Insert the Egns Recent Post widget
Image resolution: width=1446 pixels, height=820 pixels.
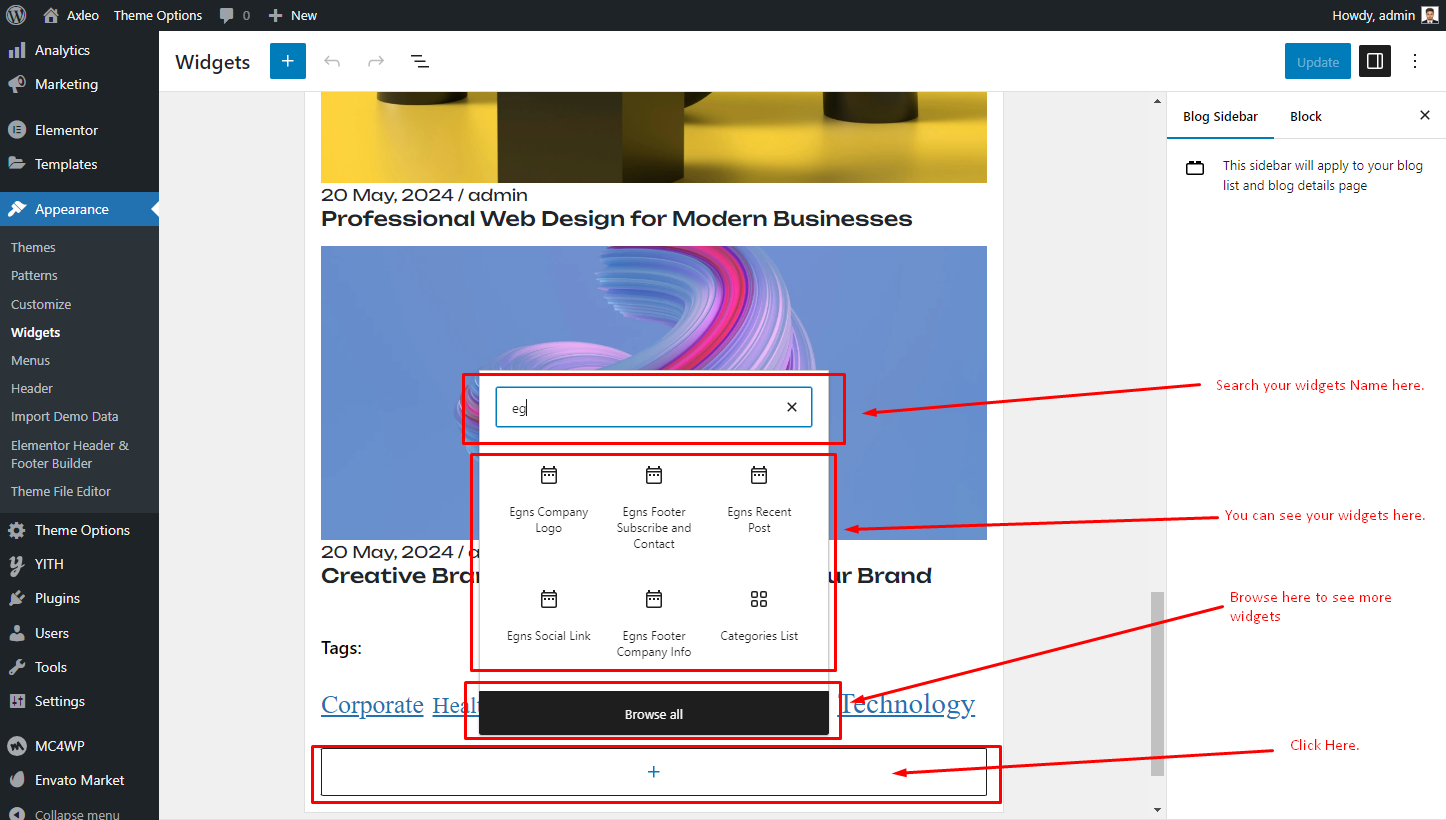759,501
